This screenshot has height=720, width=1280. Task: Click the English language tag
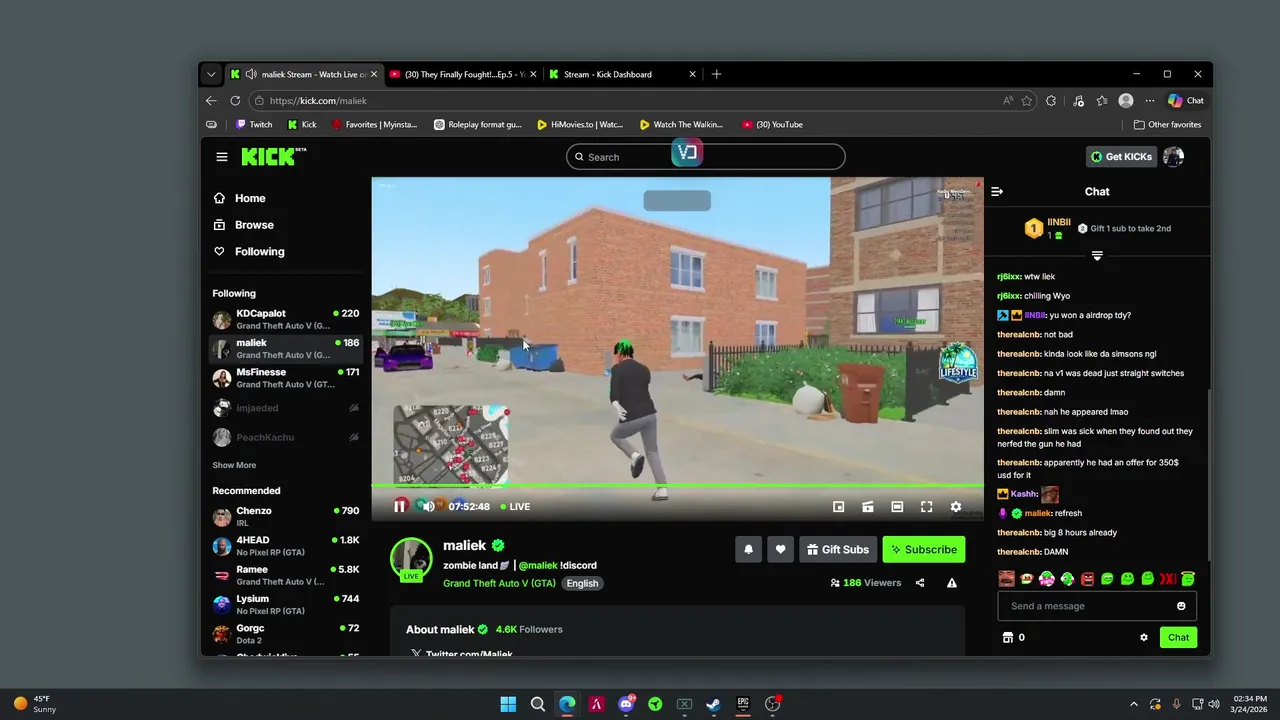pyautogui.click(x=582, y=584)
